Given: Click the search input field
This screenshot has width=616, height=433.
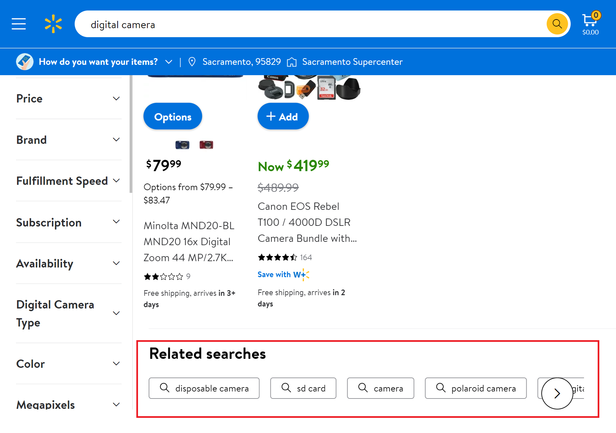Looking at the screenshot, I should pyautogui.click(x=310, y=24).
